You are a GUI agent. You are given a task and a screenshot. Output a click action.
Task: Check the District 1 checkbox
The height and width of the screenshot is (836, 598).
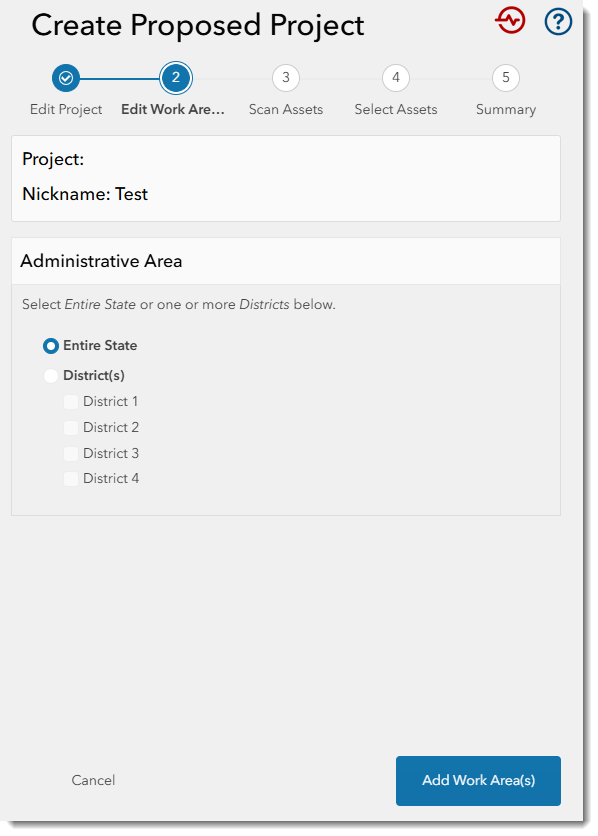pos(71,401)
